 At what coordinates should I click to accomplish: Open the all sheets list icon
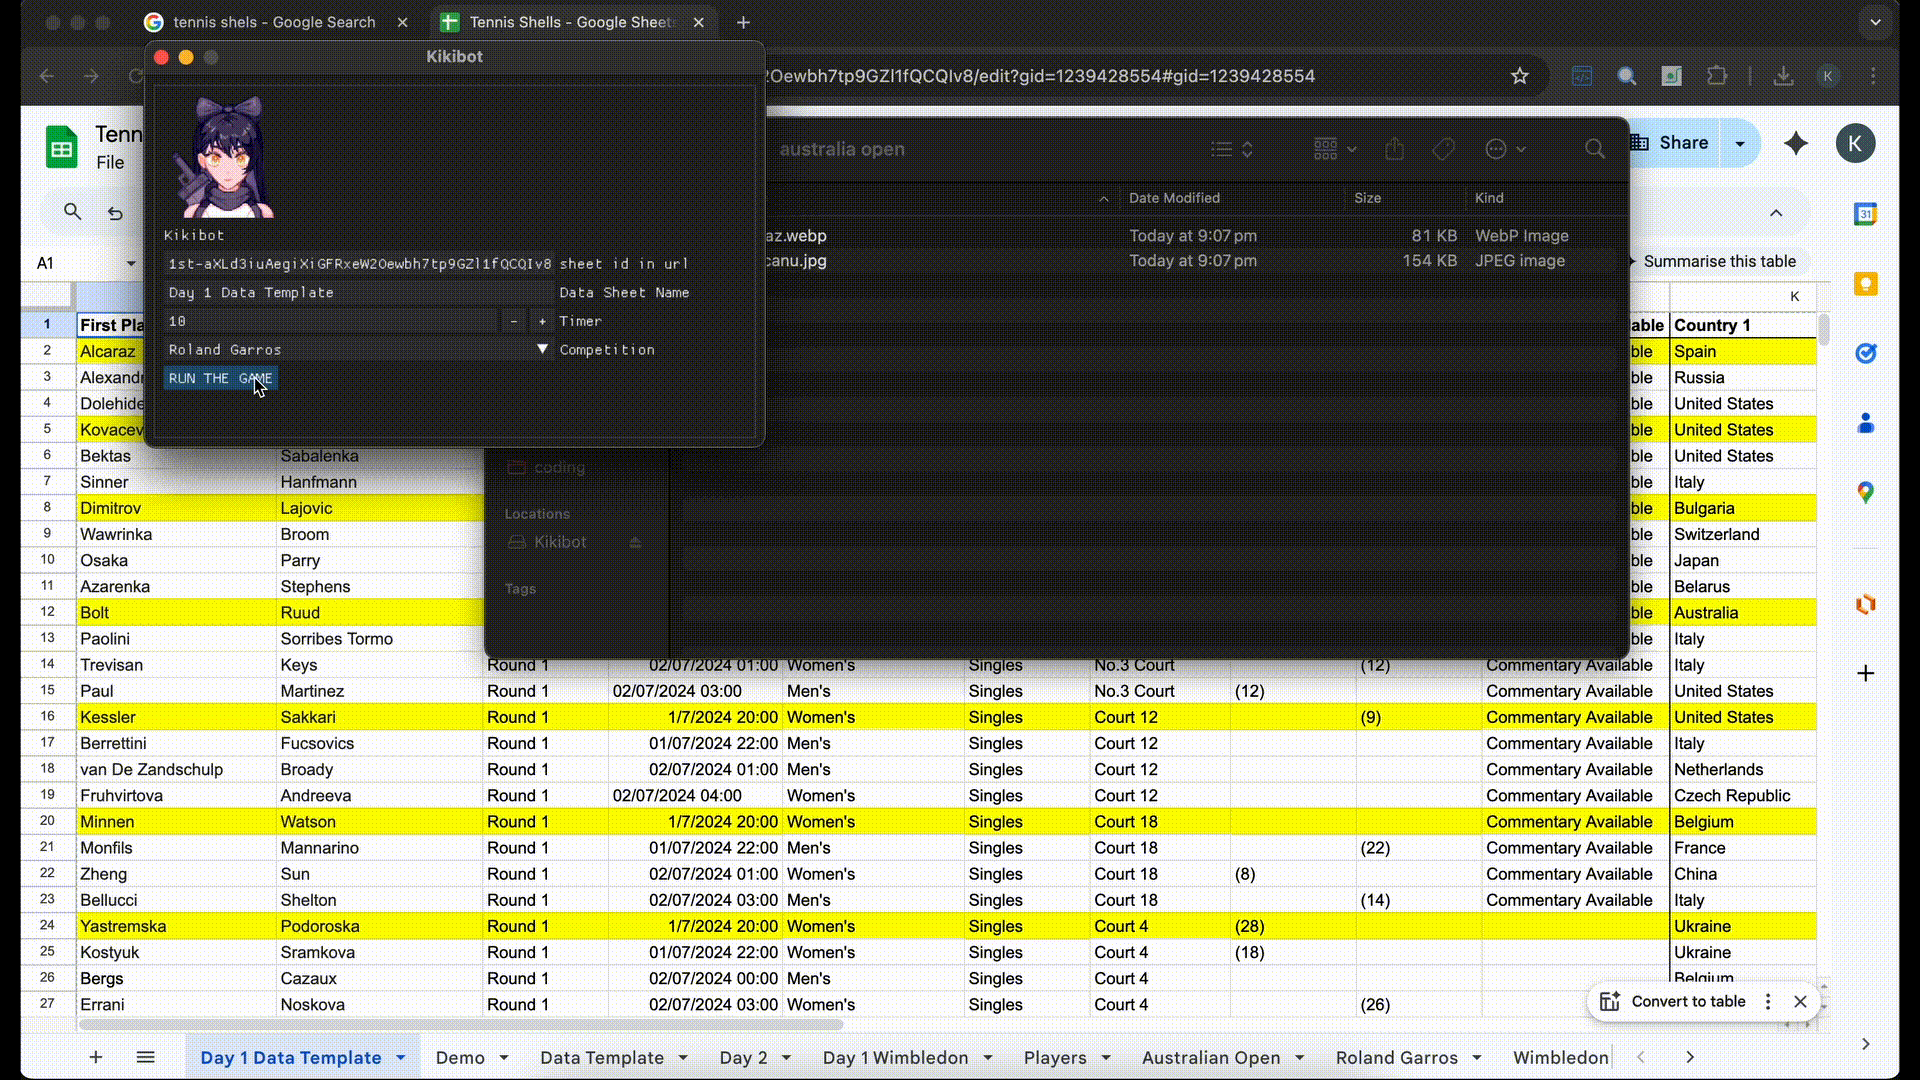pos(145,1057)
